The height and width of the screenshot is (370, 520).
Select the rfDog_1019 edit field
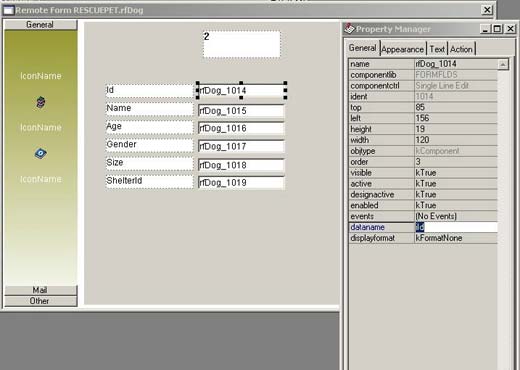[241, 183]
